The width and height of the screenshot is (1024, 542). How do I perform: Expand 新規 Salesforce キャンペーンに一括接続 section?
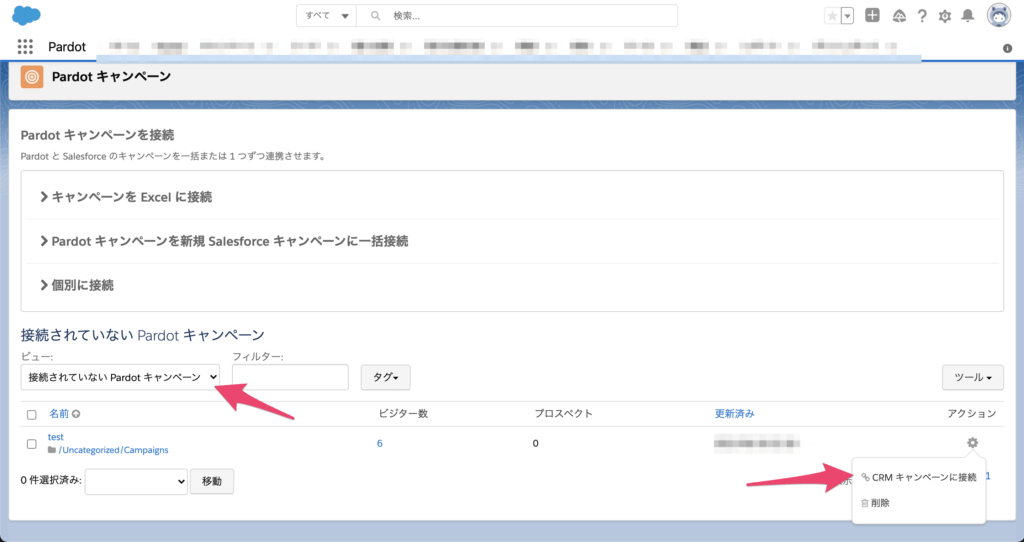(224, 241)
